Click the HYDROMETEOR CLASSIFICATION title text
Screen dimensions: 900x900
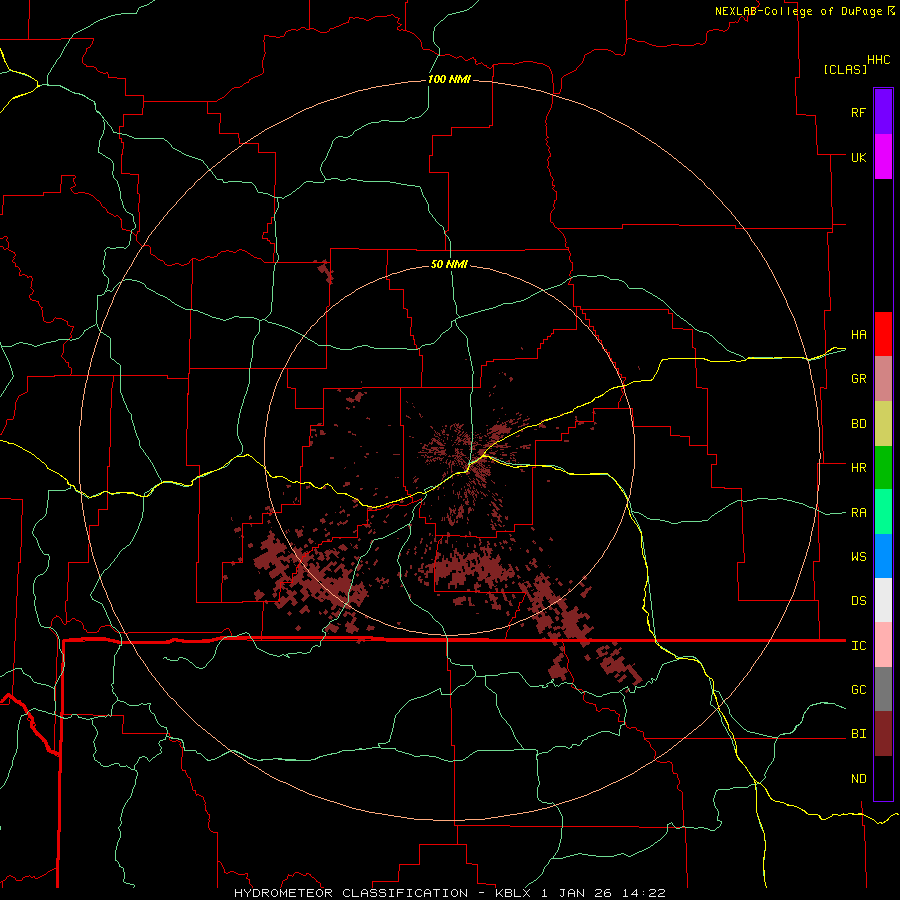(x=351, y=893)
